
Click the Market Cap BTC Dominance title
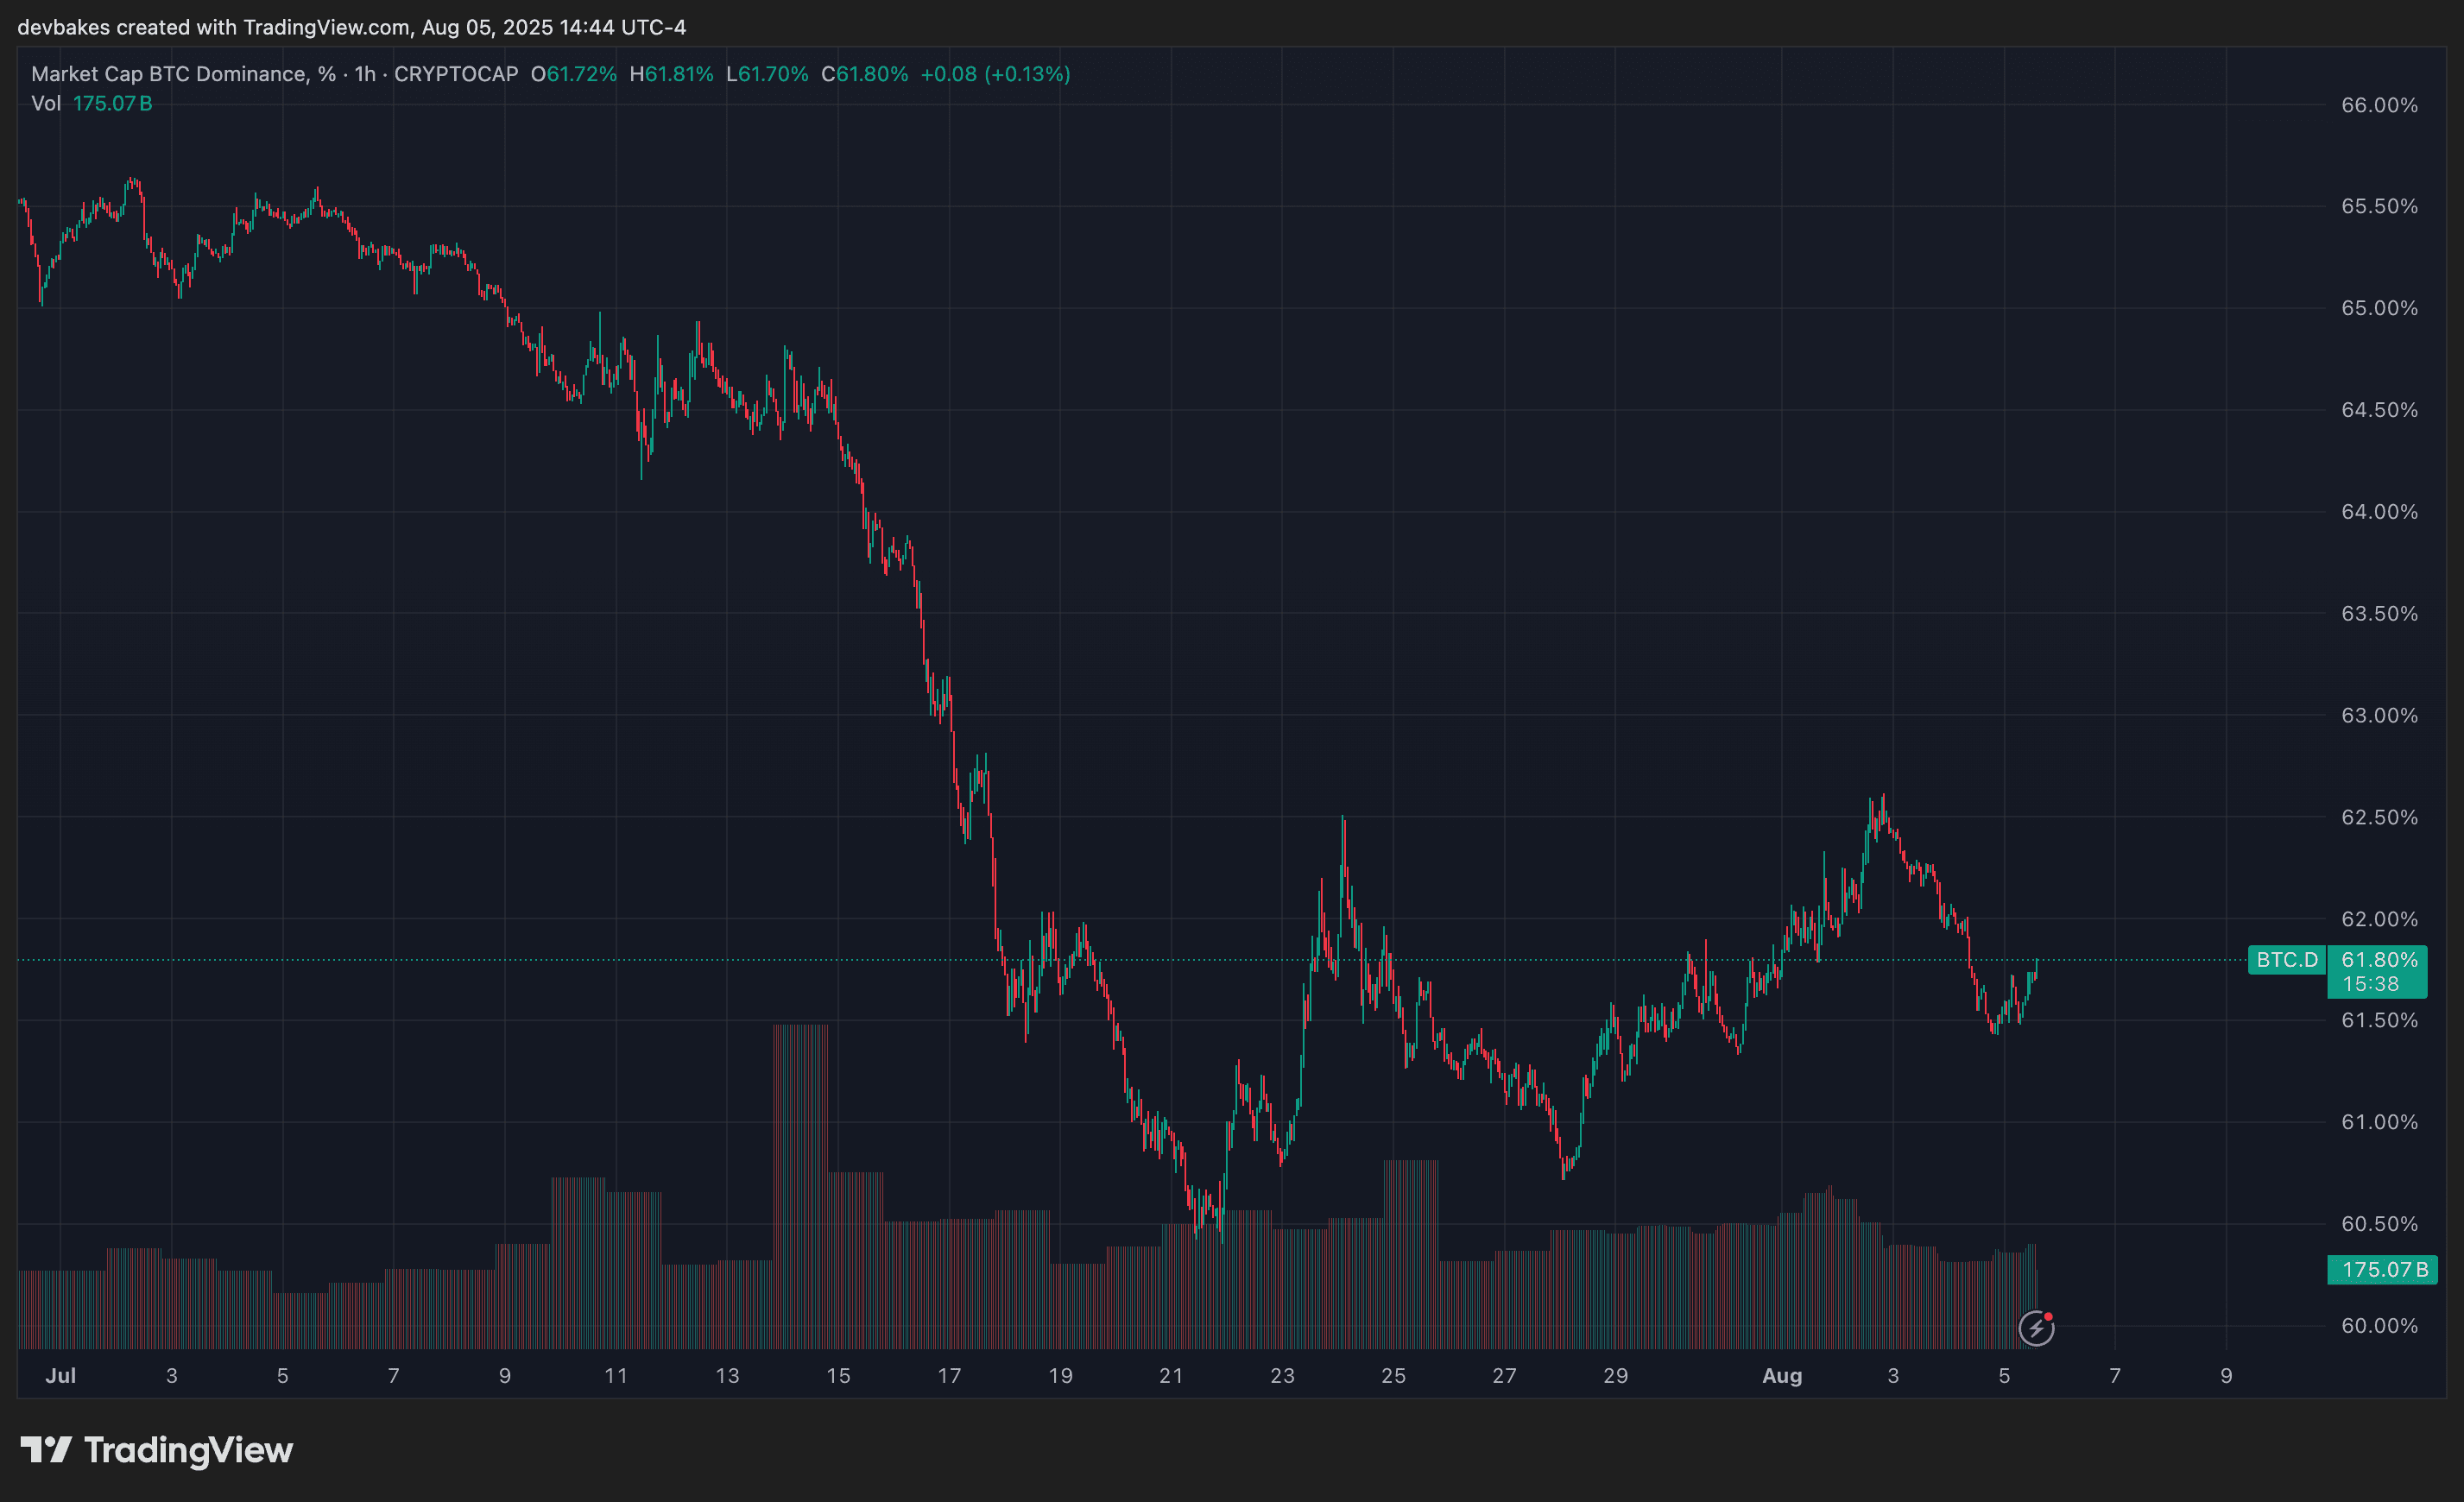(184, 74)
